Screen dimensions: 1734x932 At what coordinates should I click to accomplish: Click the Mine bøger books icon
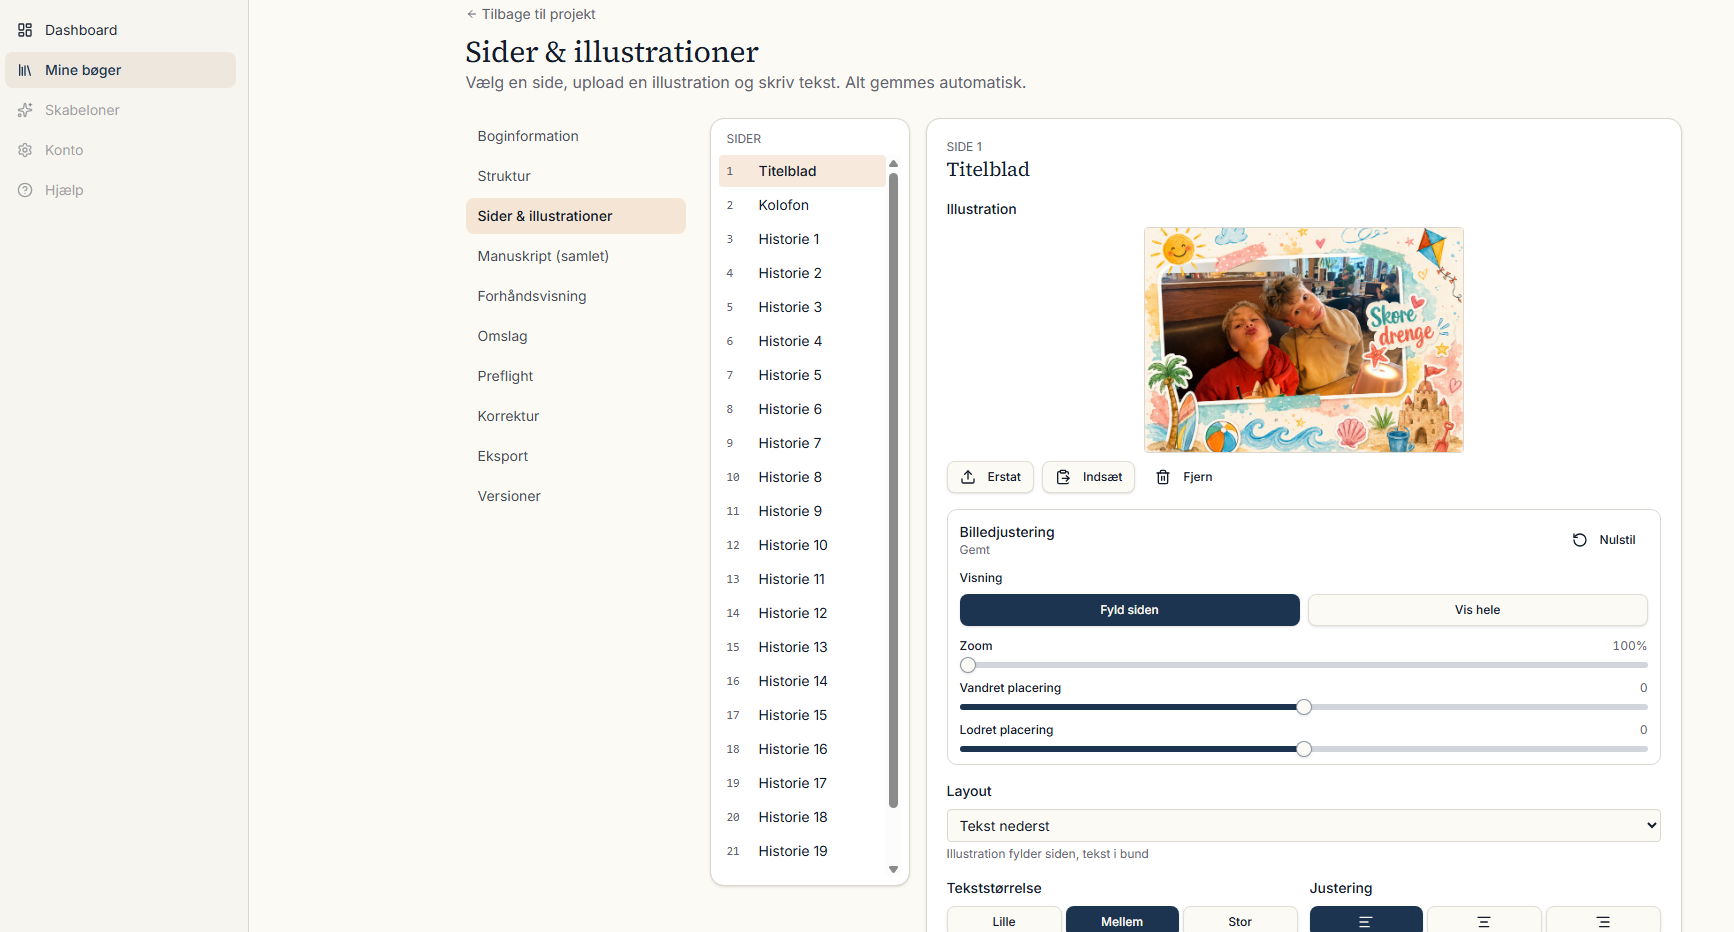point(25,70)
